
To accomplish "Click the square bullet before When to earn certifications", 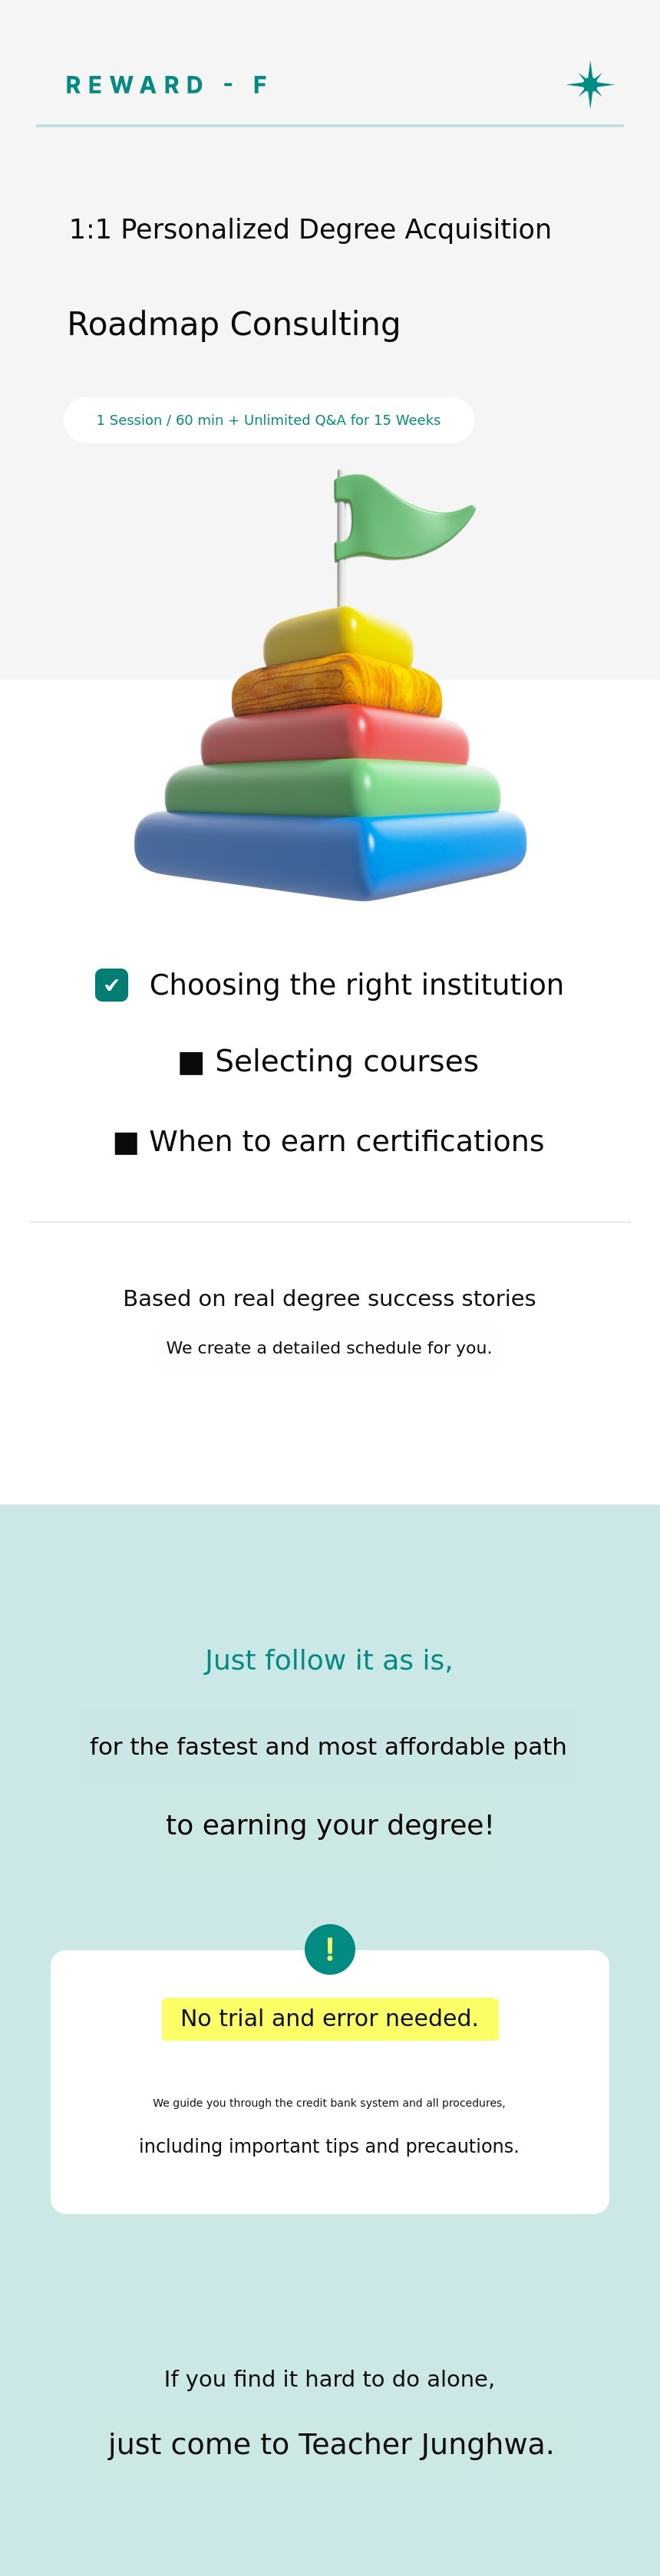I will 126,1143.
